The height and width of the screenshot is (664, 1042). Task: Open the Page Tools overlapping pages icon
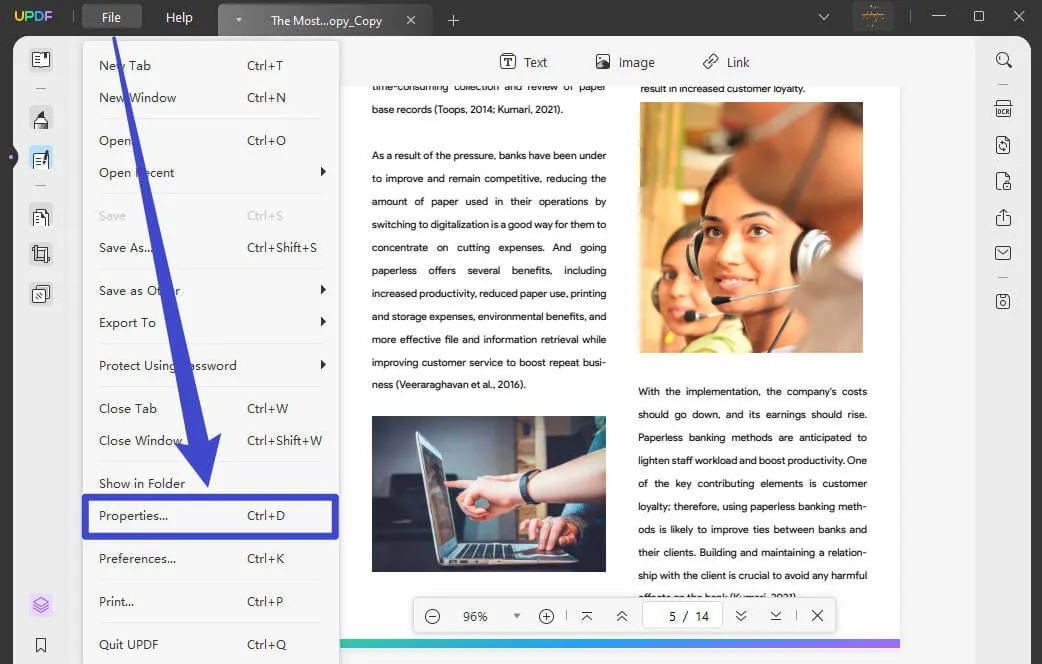[41, 294]
